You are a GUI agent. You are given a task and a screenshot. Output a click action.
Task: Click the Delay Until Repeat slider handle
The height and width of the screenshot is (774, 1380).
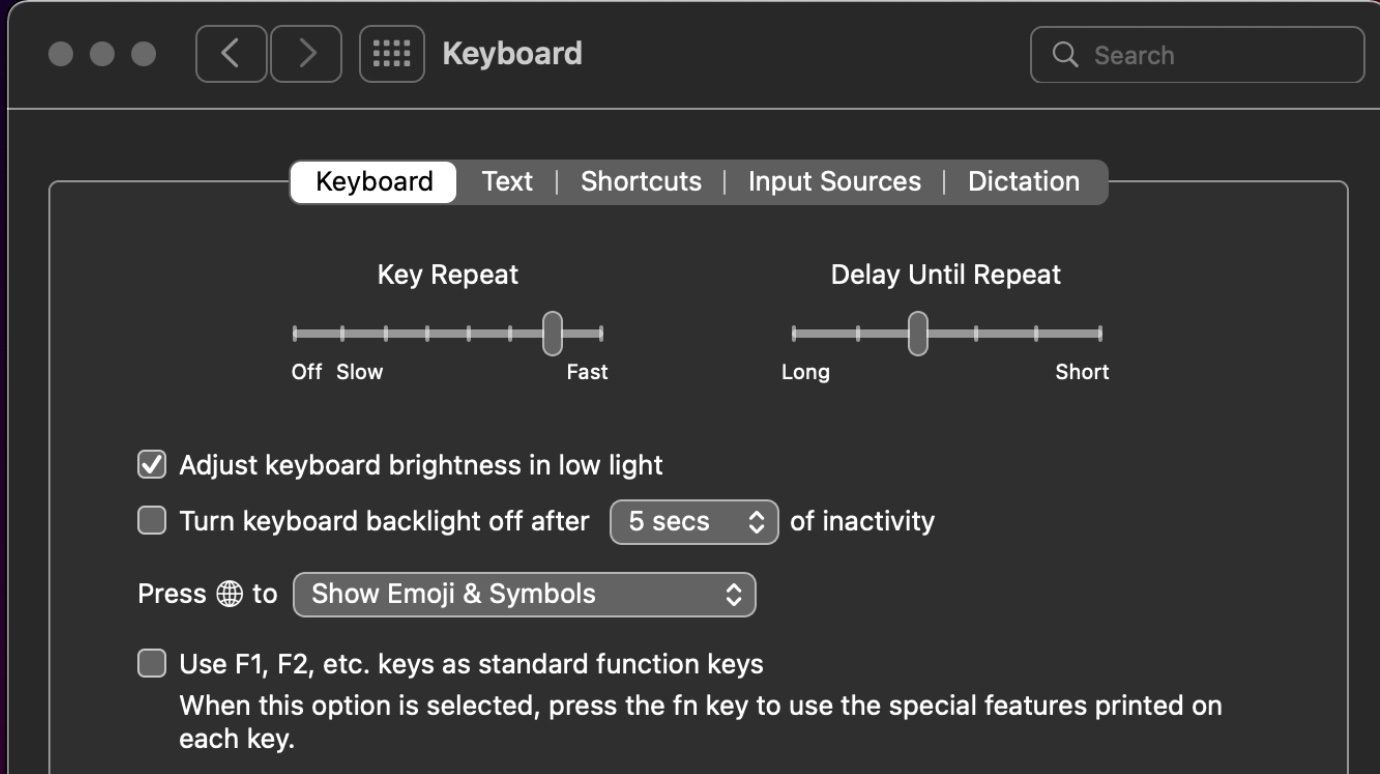click(x=918, y=333)
